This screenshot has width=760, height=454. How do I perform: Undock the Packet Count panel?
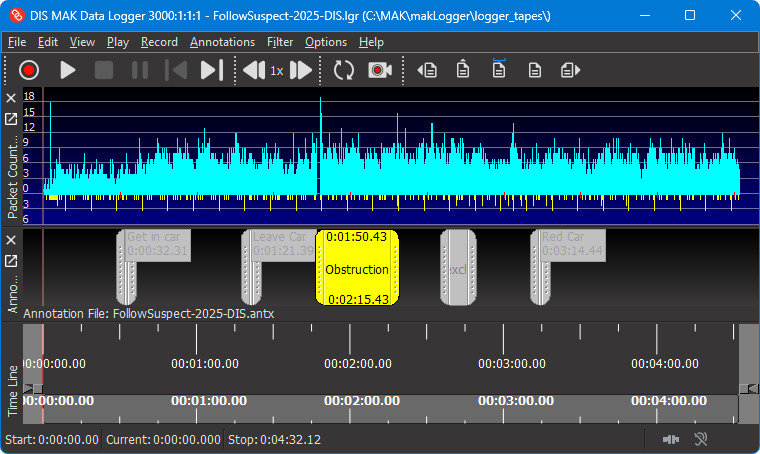[x=11, y=119]
